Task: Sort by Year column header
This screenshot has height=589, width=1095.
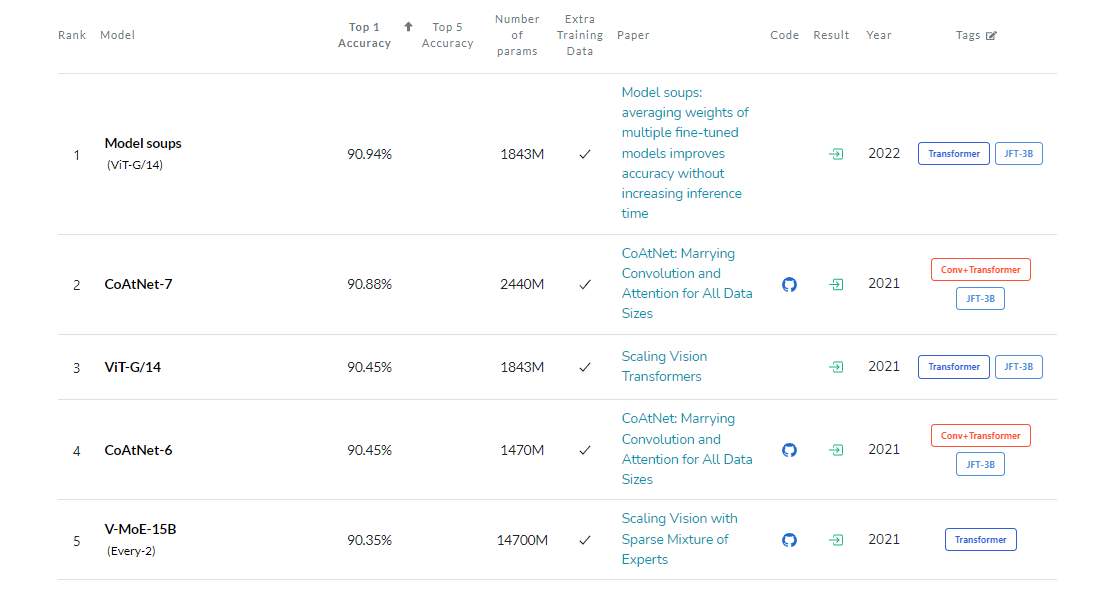Action: 879,35
